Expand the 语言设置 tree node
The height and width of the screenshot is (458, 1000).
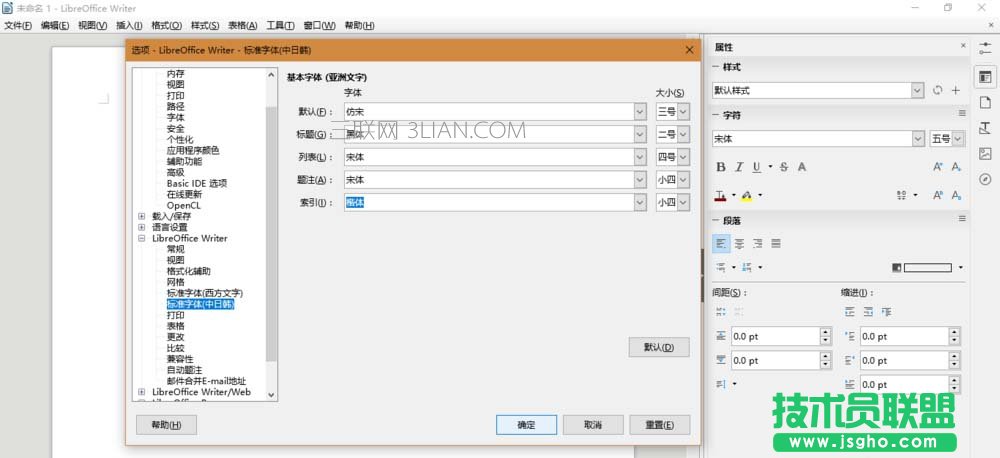142,227
